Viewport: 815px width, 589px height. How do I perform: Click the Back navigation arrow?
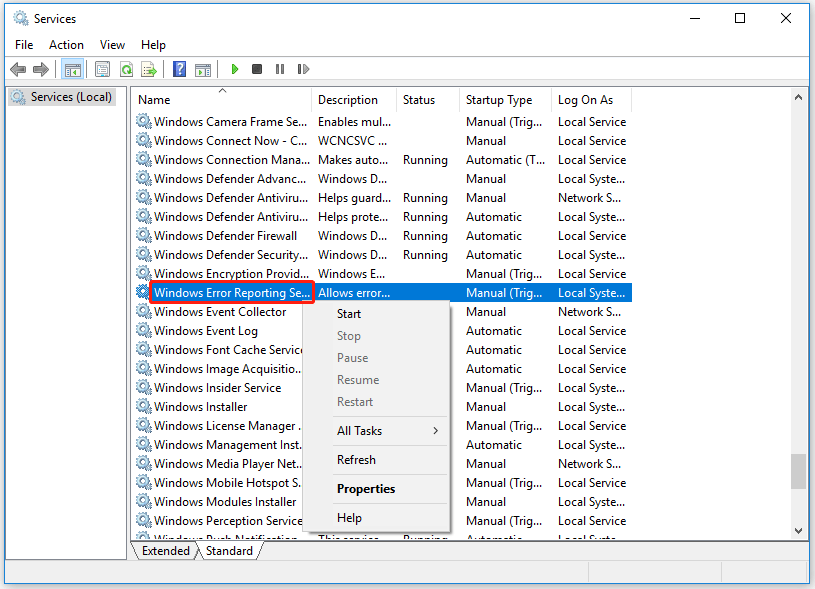tap(16, 69)
